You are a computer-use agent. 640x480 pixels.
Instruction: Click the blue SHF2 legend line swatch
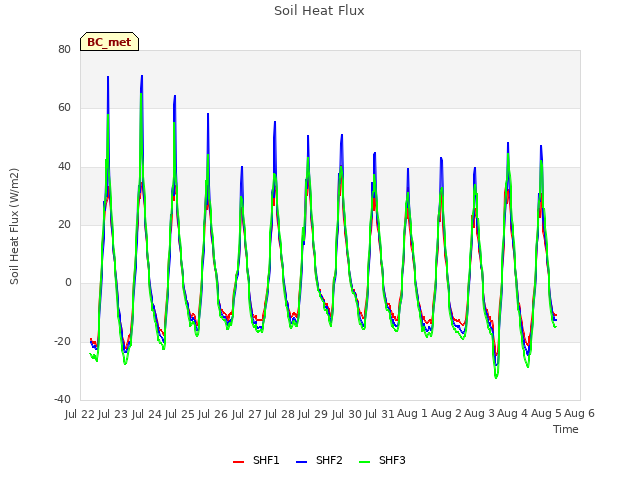(x=301, y=462)
